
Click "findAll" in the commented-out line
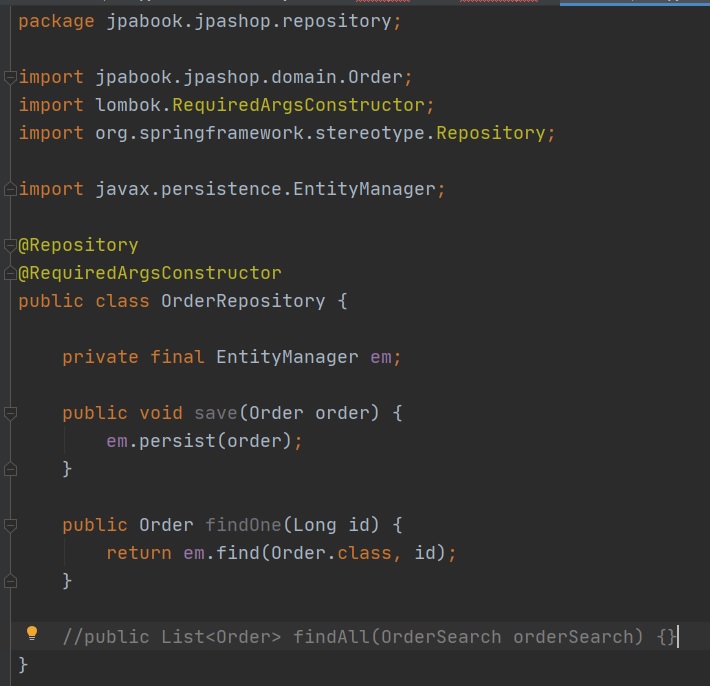coord(331,637)
